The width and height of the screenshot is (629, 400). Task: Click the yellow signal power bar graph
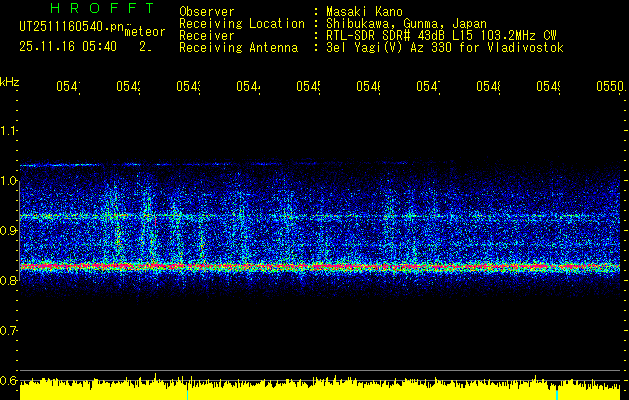pos(320,390)
